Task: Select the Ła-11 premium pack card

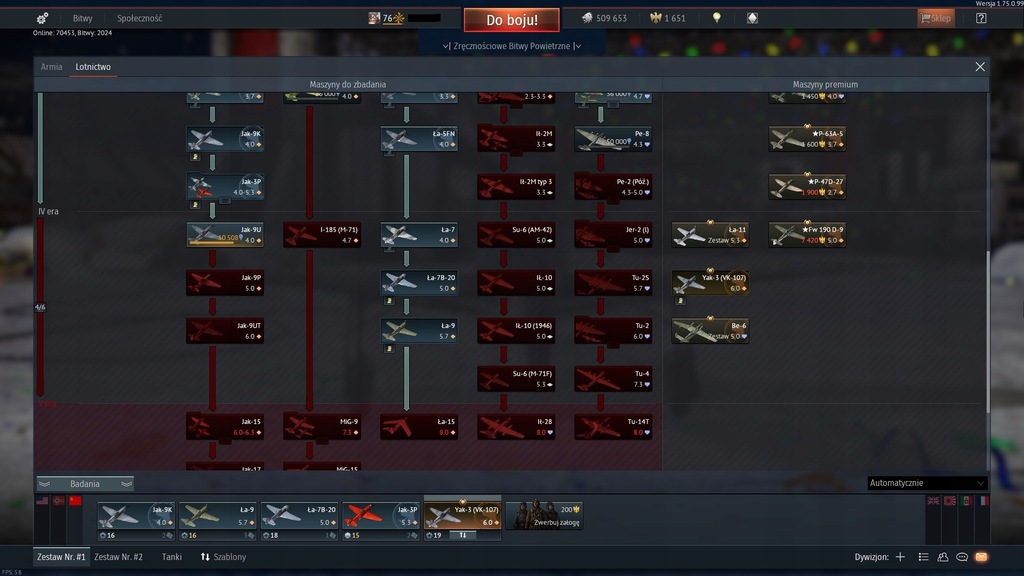Action: tap(711, 235)
